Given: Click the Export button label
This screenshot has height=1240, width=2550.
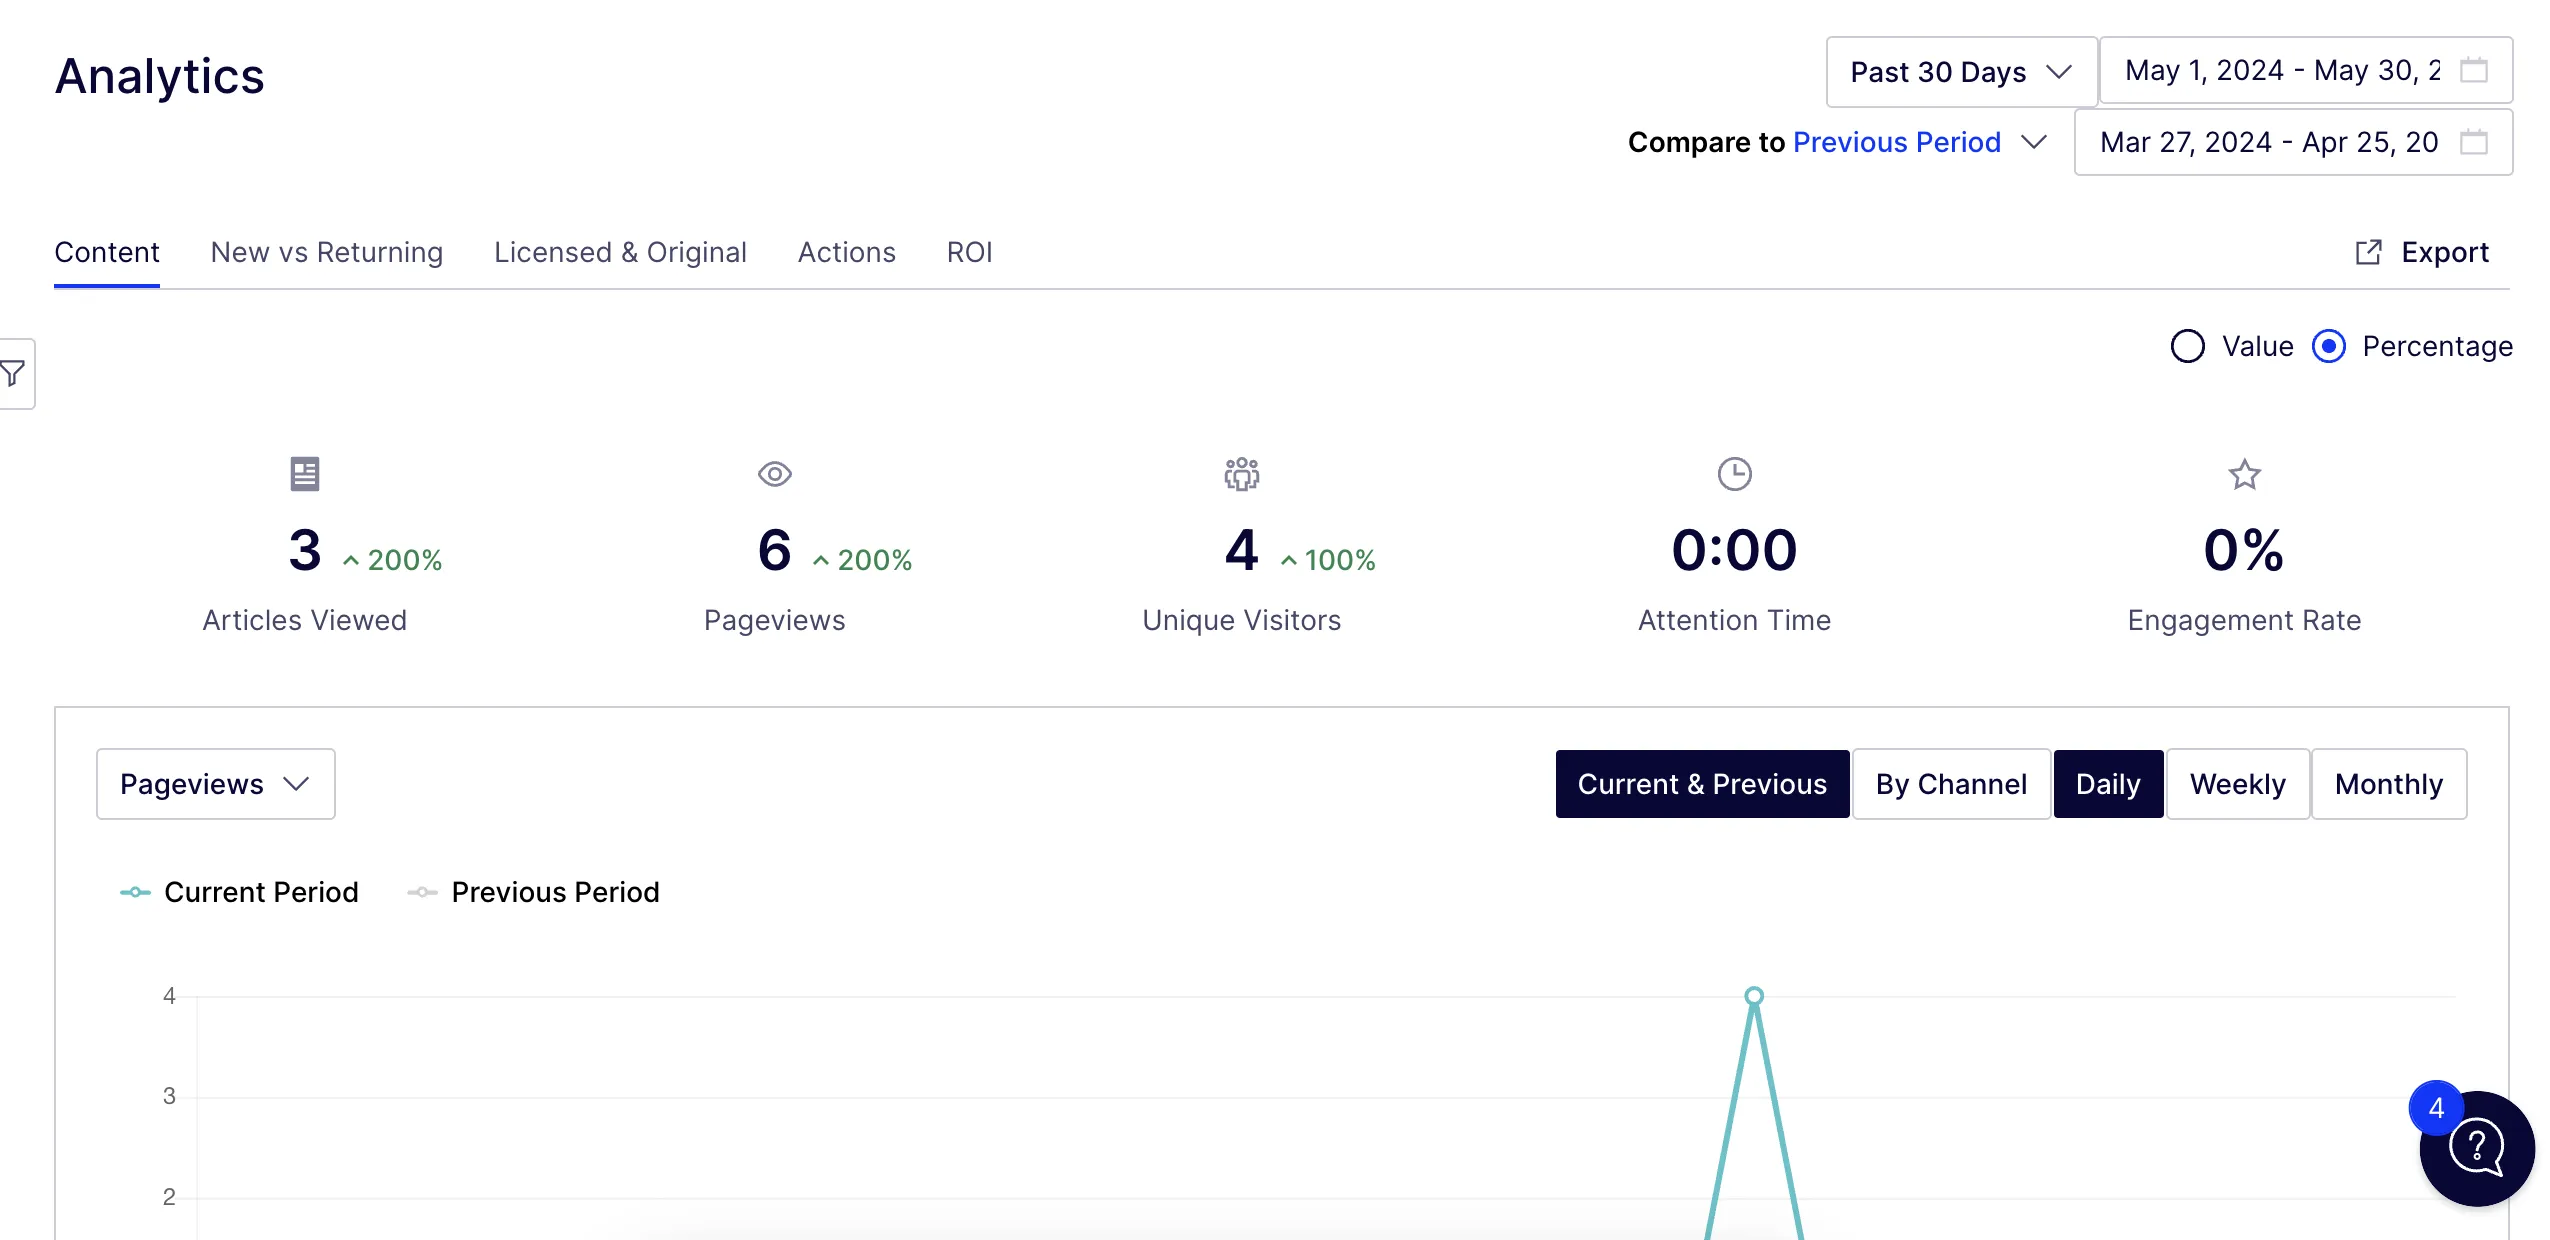Looking at the screenshot, I should pos(2445,252).
